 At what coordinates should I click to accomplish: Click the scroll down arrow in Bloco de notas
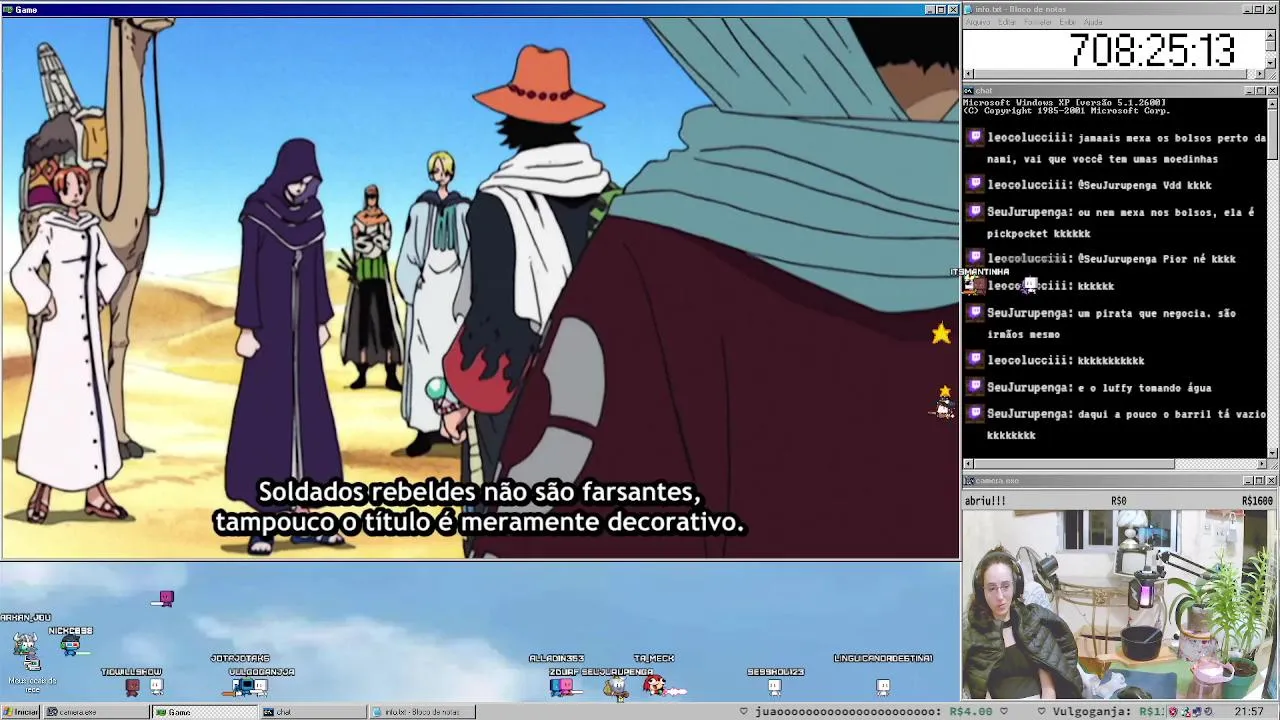pyautogui.click(x=1272, y=63)
